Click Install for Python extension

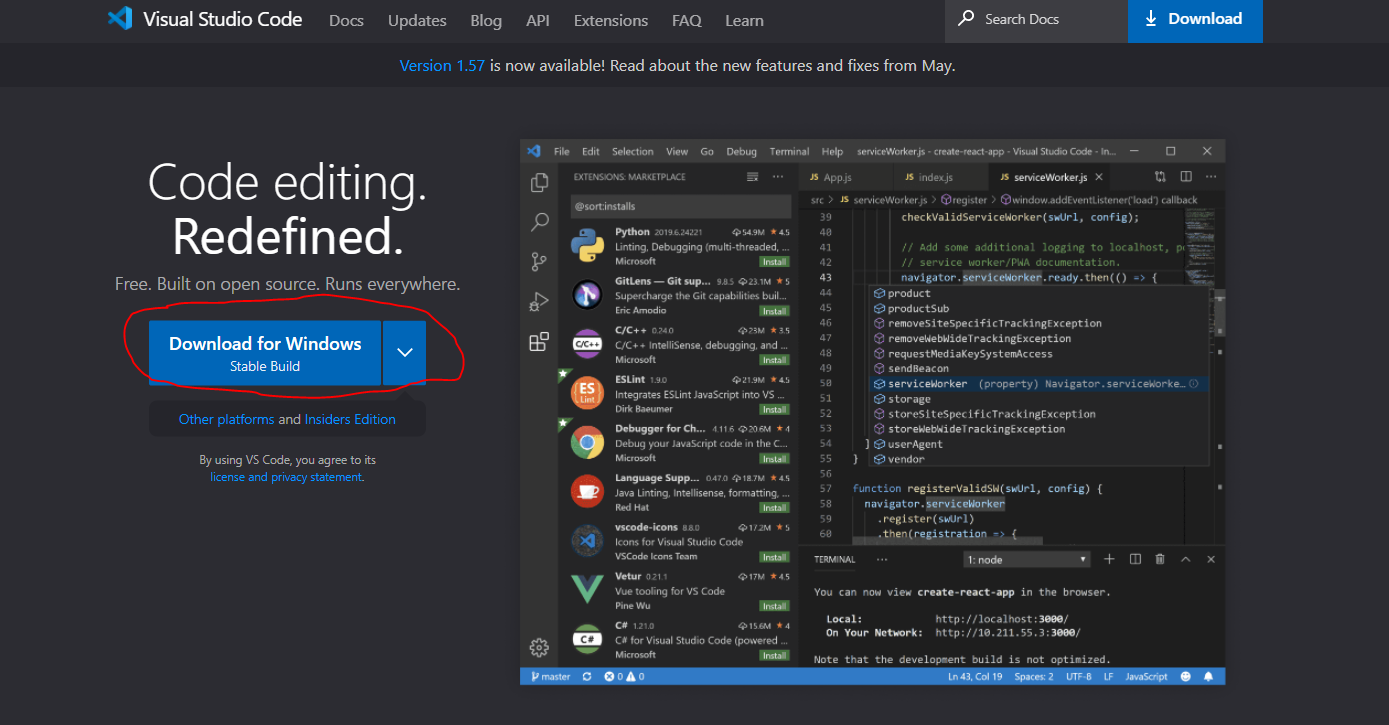(x=774, y=261)
